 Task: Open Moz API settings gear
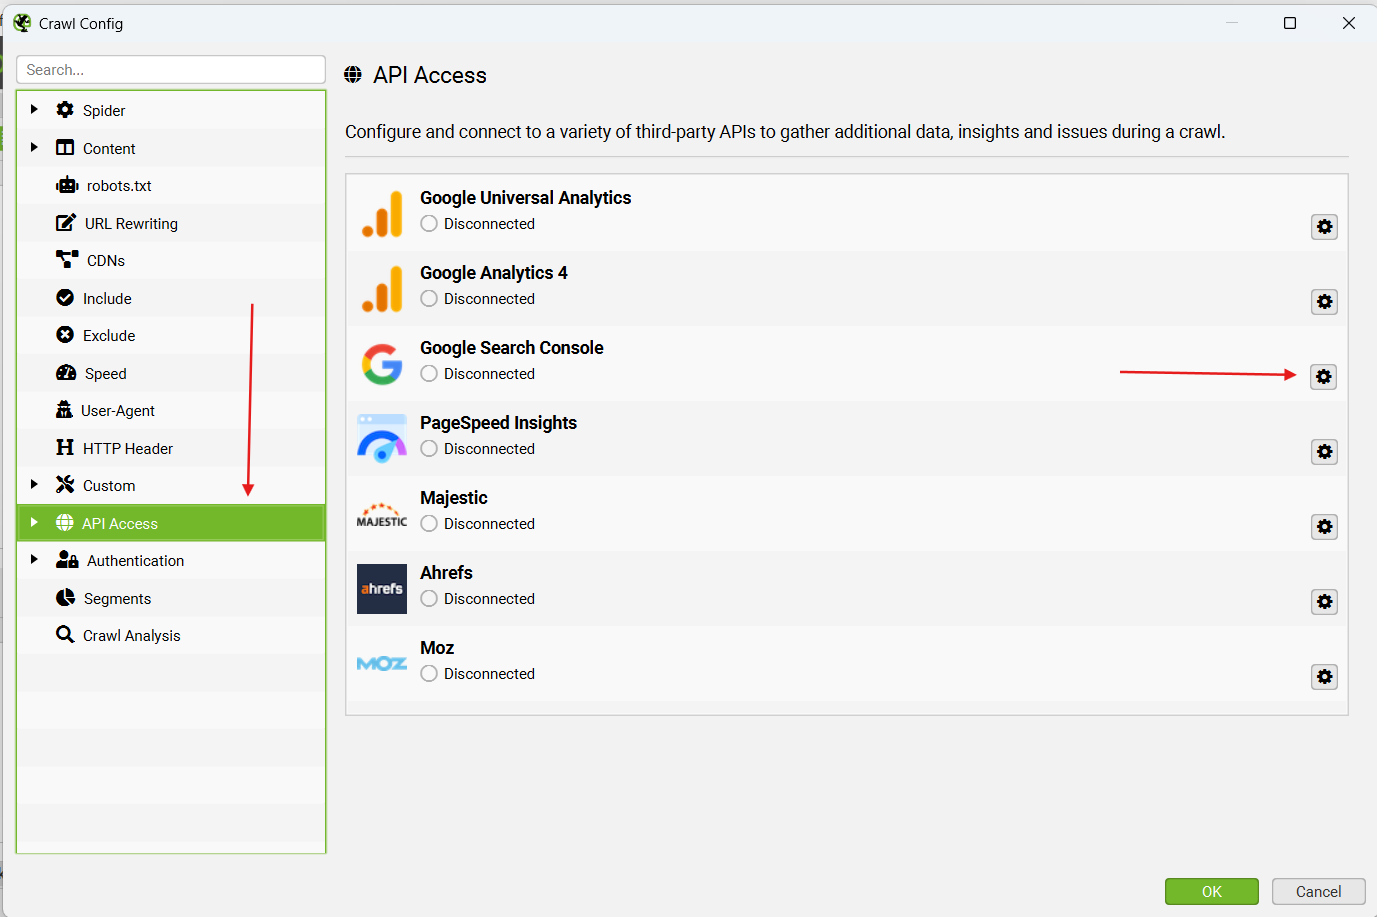pyautogui.click(x=1324, y=677)
